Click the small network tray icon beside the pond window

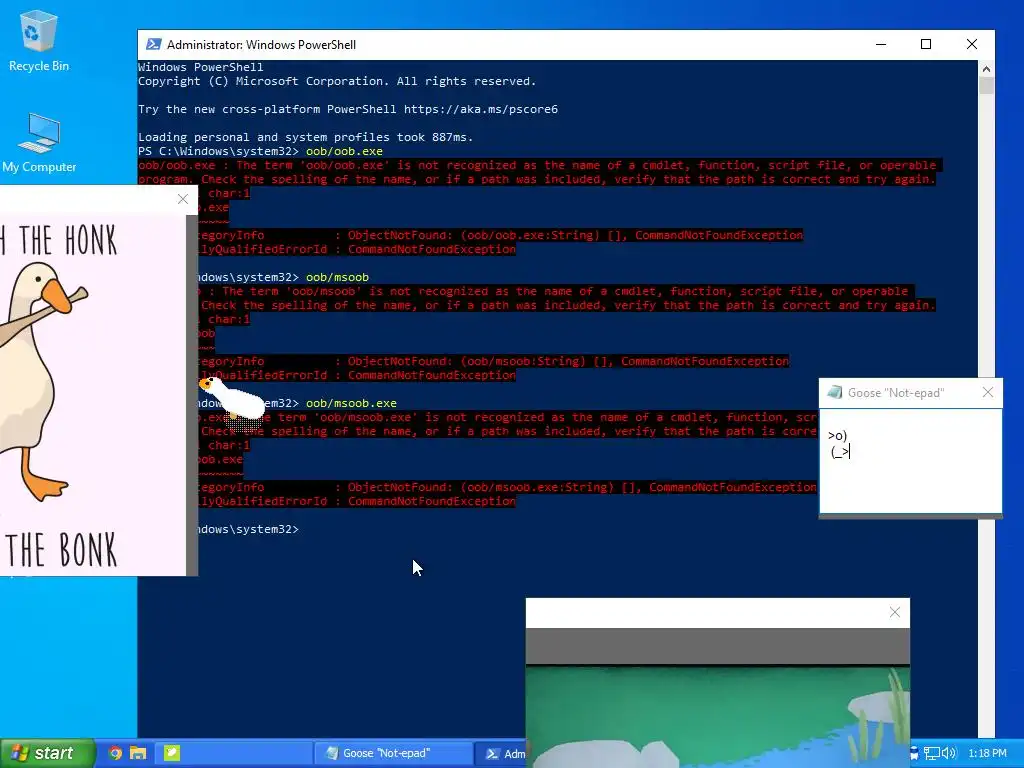click(x=914, y=753)
